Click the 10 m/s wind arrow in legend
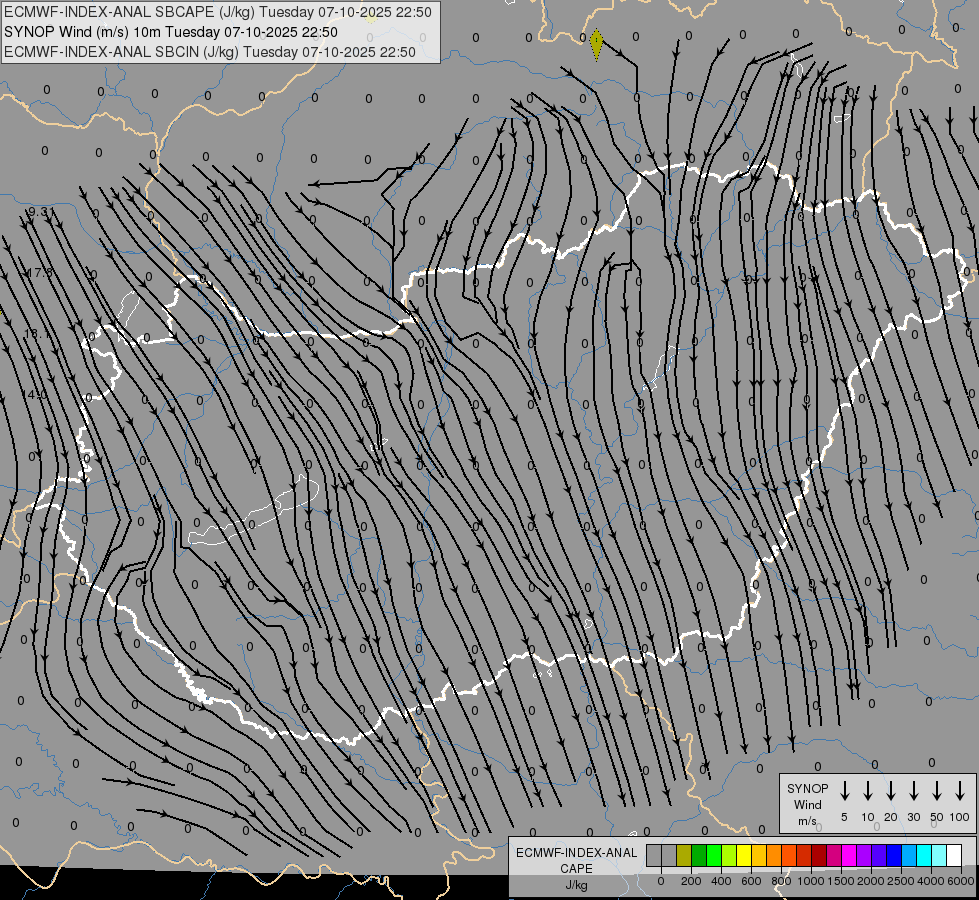The image size is (979, 900). coord(868,791)
